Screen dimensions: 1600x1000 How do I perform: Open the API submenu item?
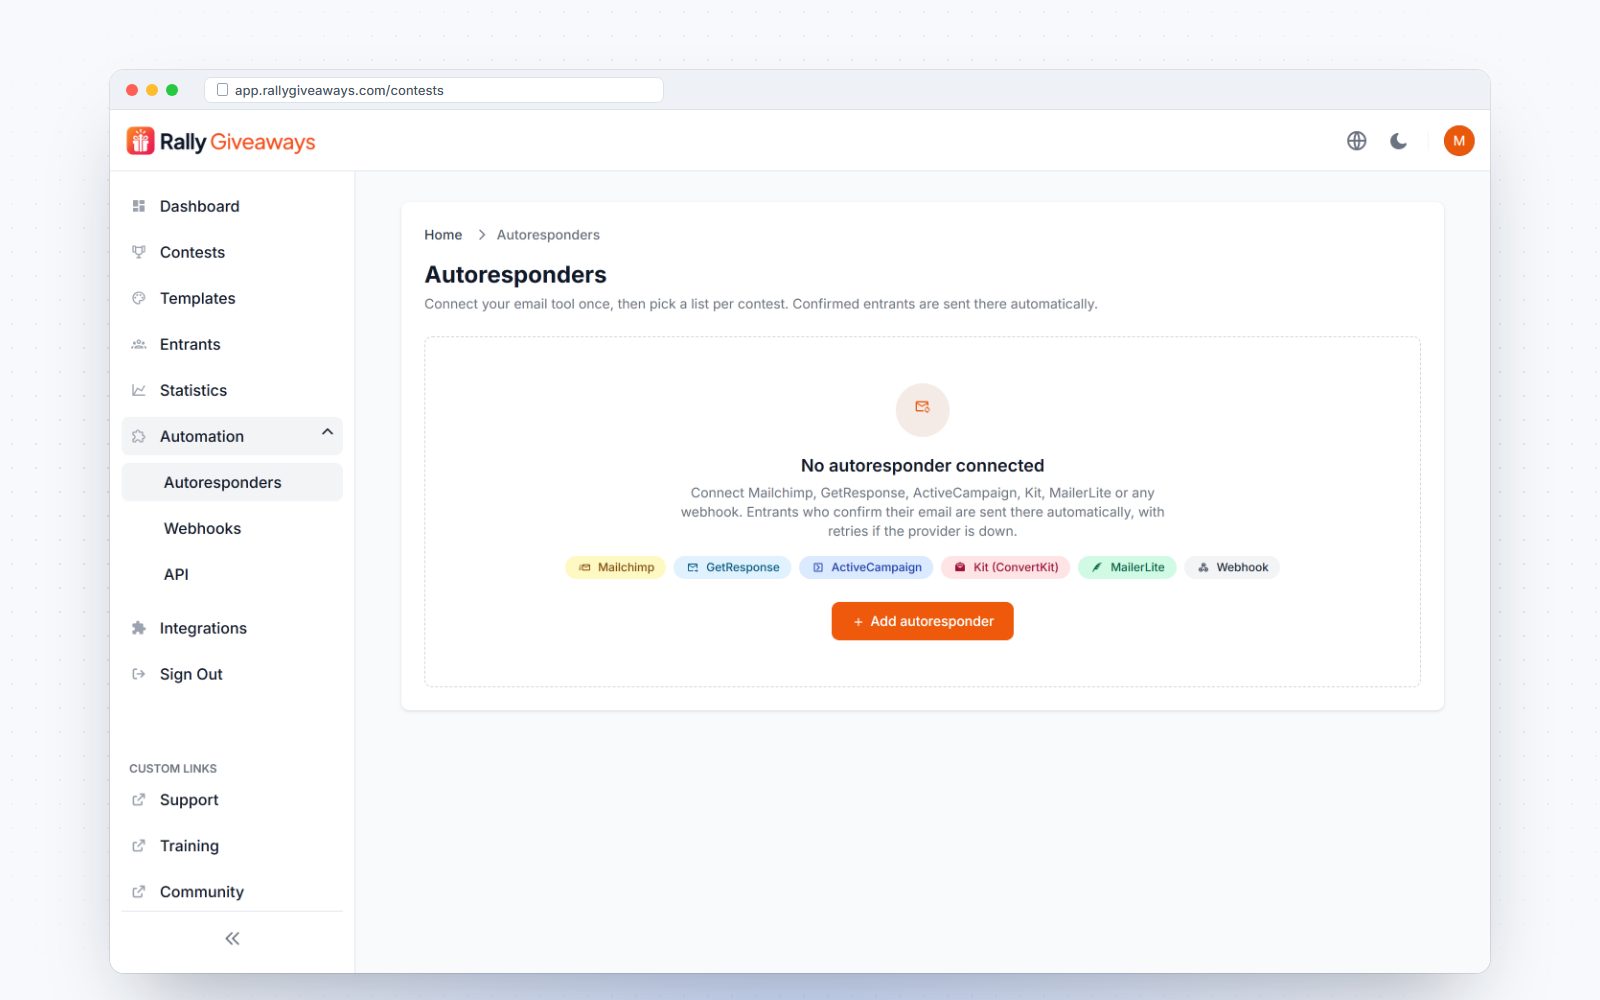pos(232,574)
